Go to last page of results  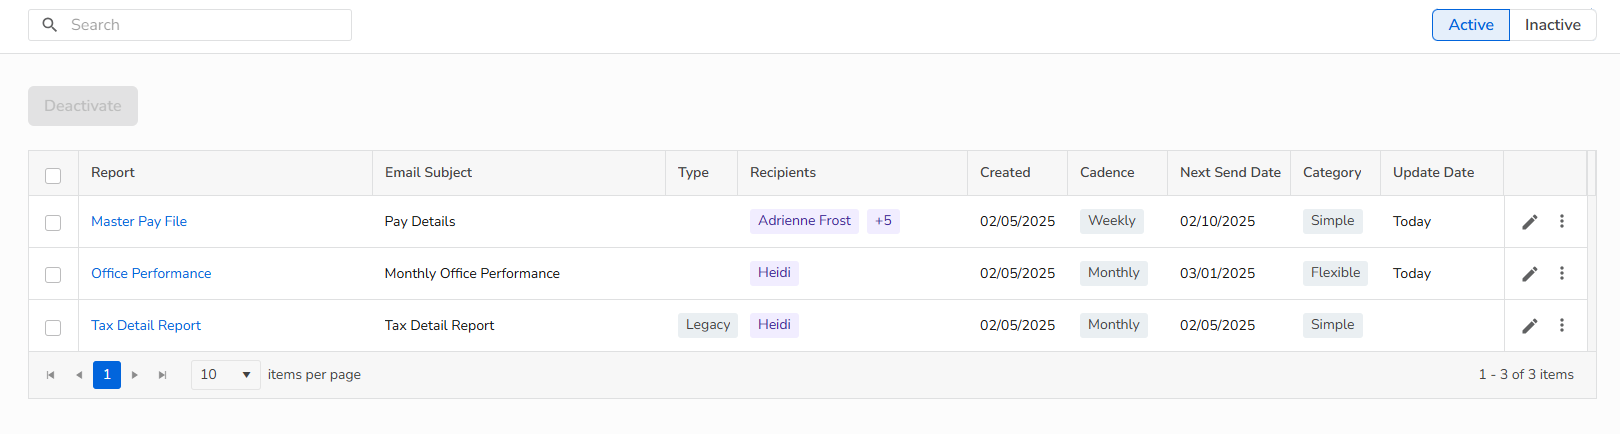click(163, 375)
